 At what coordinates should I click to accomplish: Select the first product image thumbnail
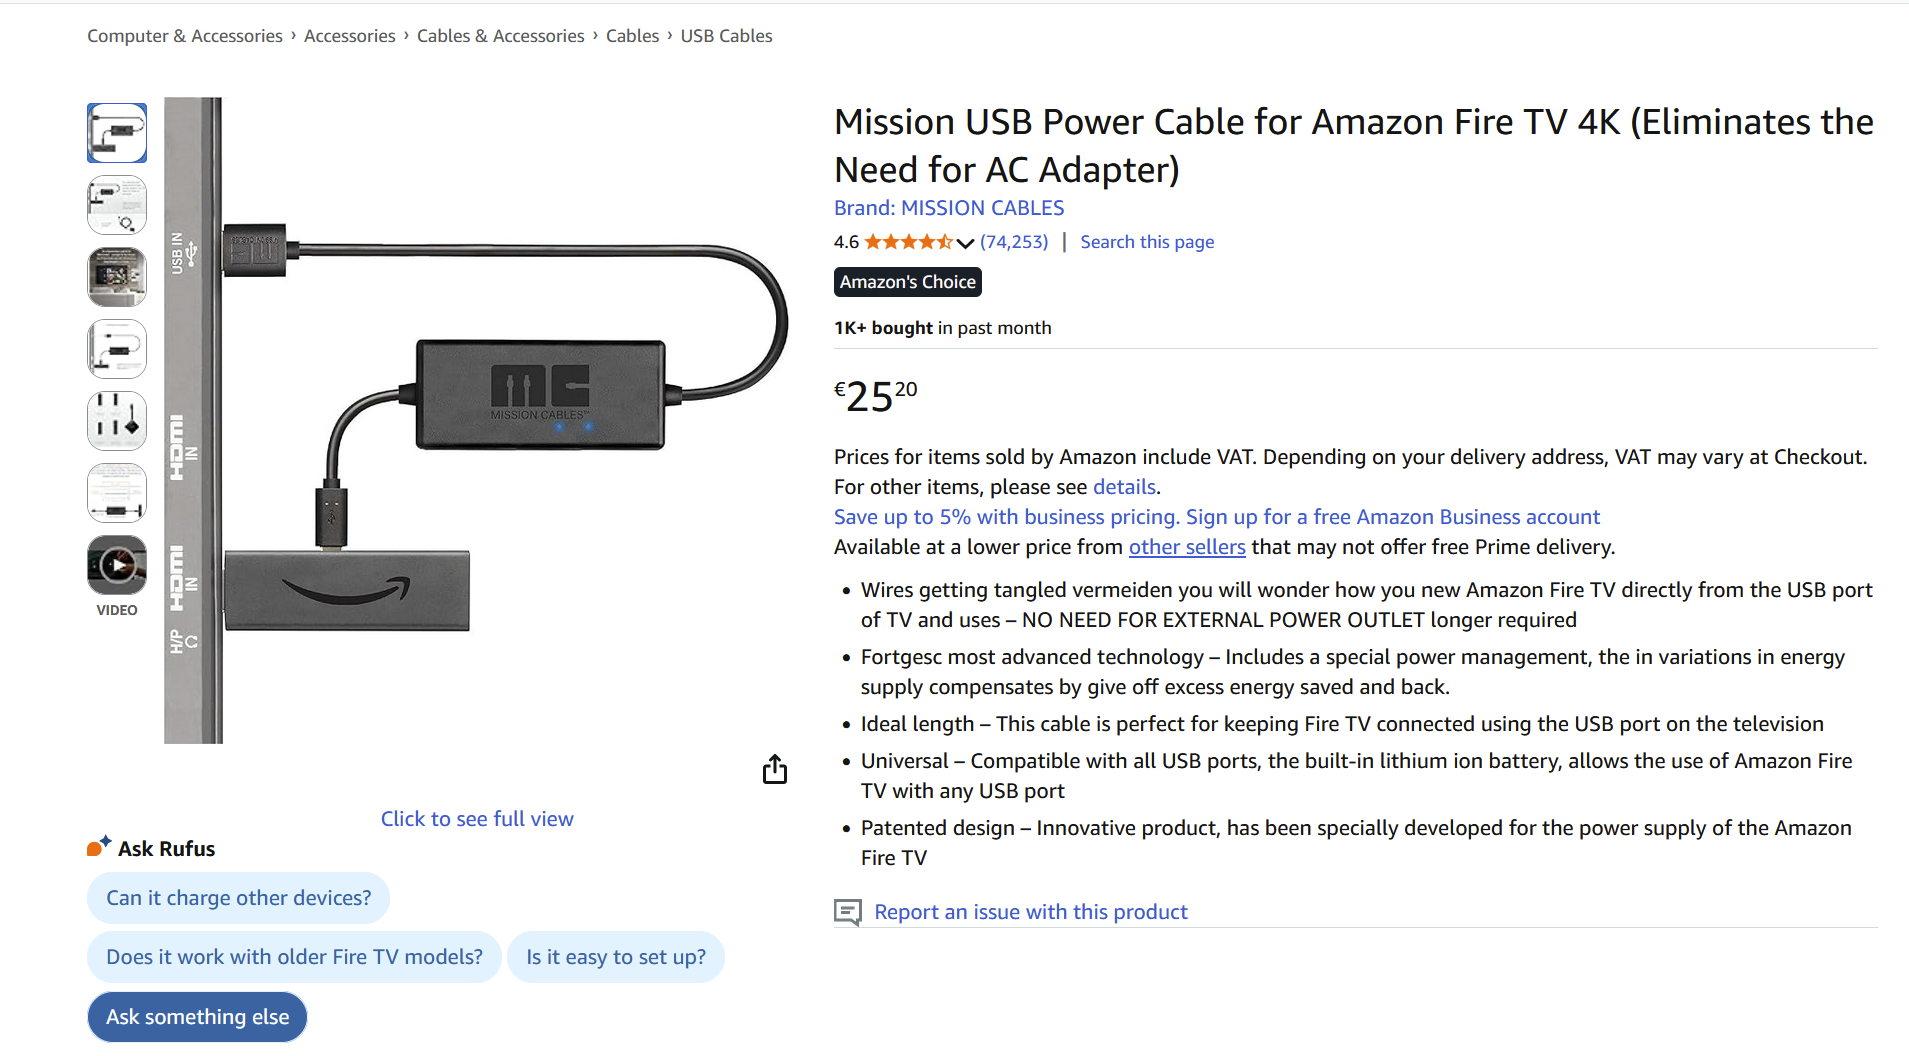click(117, 133)
